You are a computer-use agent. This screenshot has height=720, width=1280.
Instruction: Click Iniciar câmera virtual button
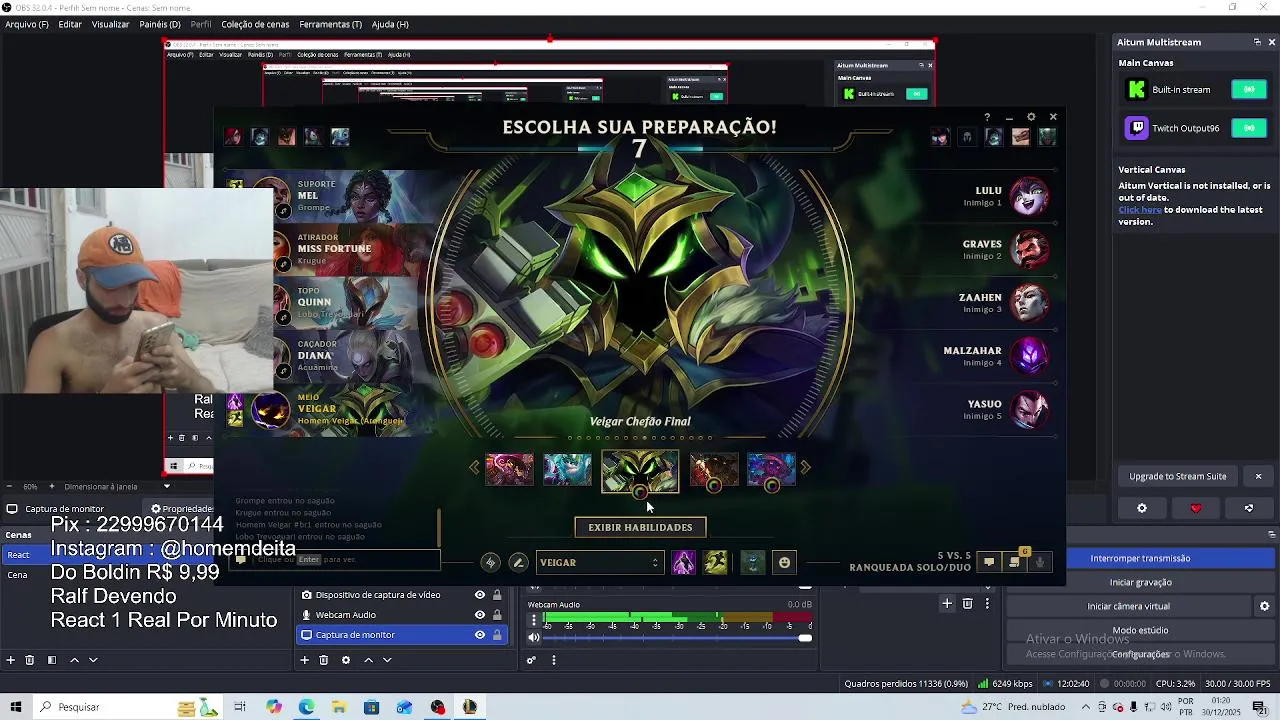(1128, 606)
